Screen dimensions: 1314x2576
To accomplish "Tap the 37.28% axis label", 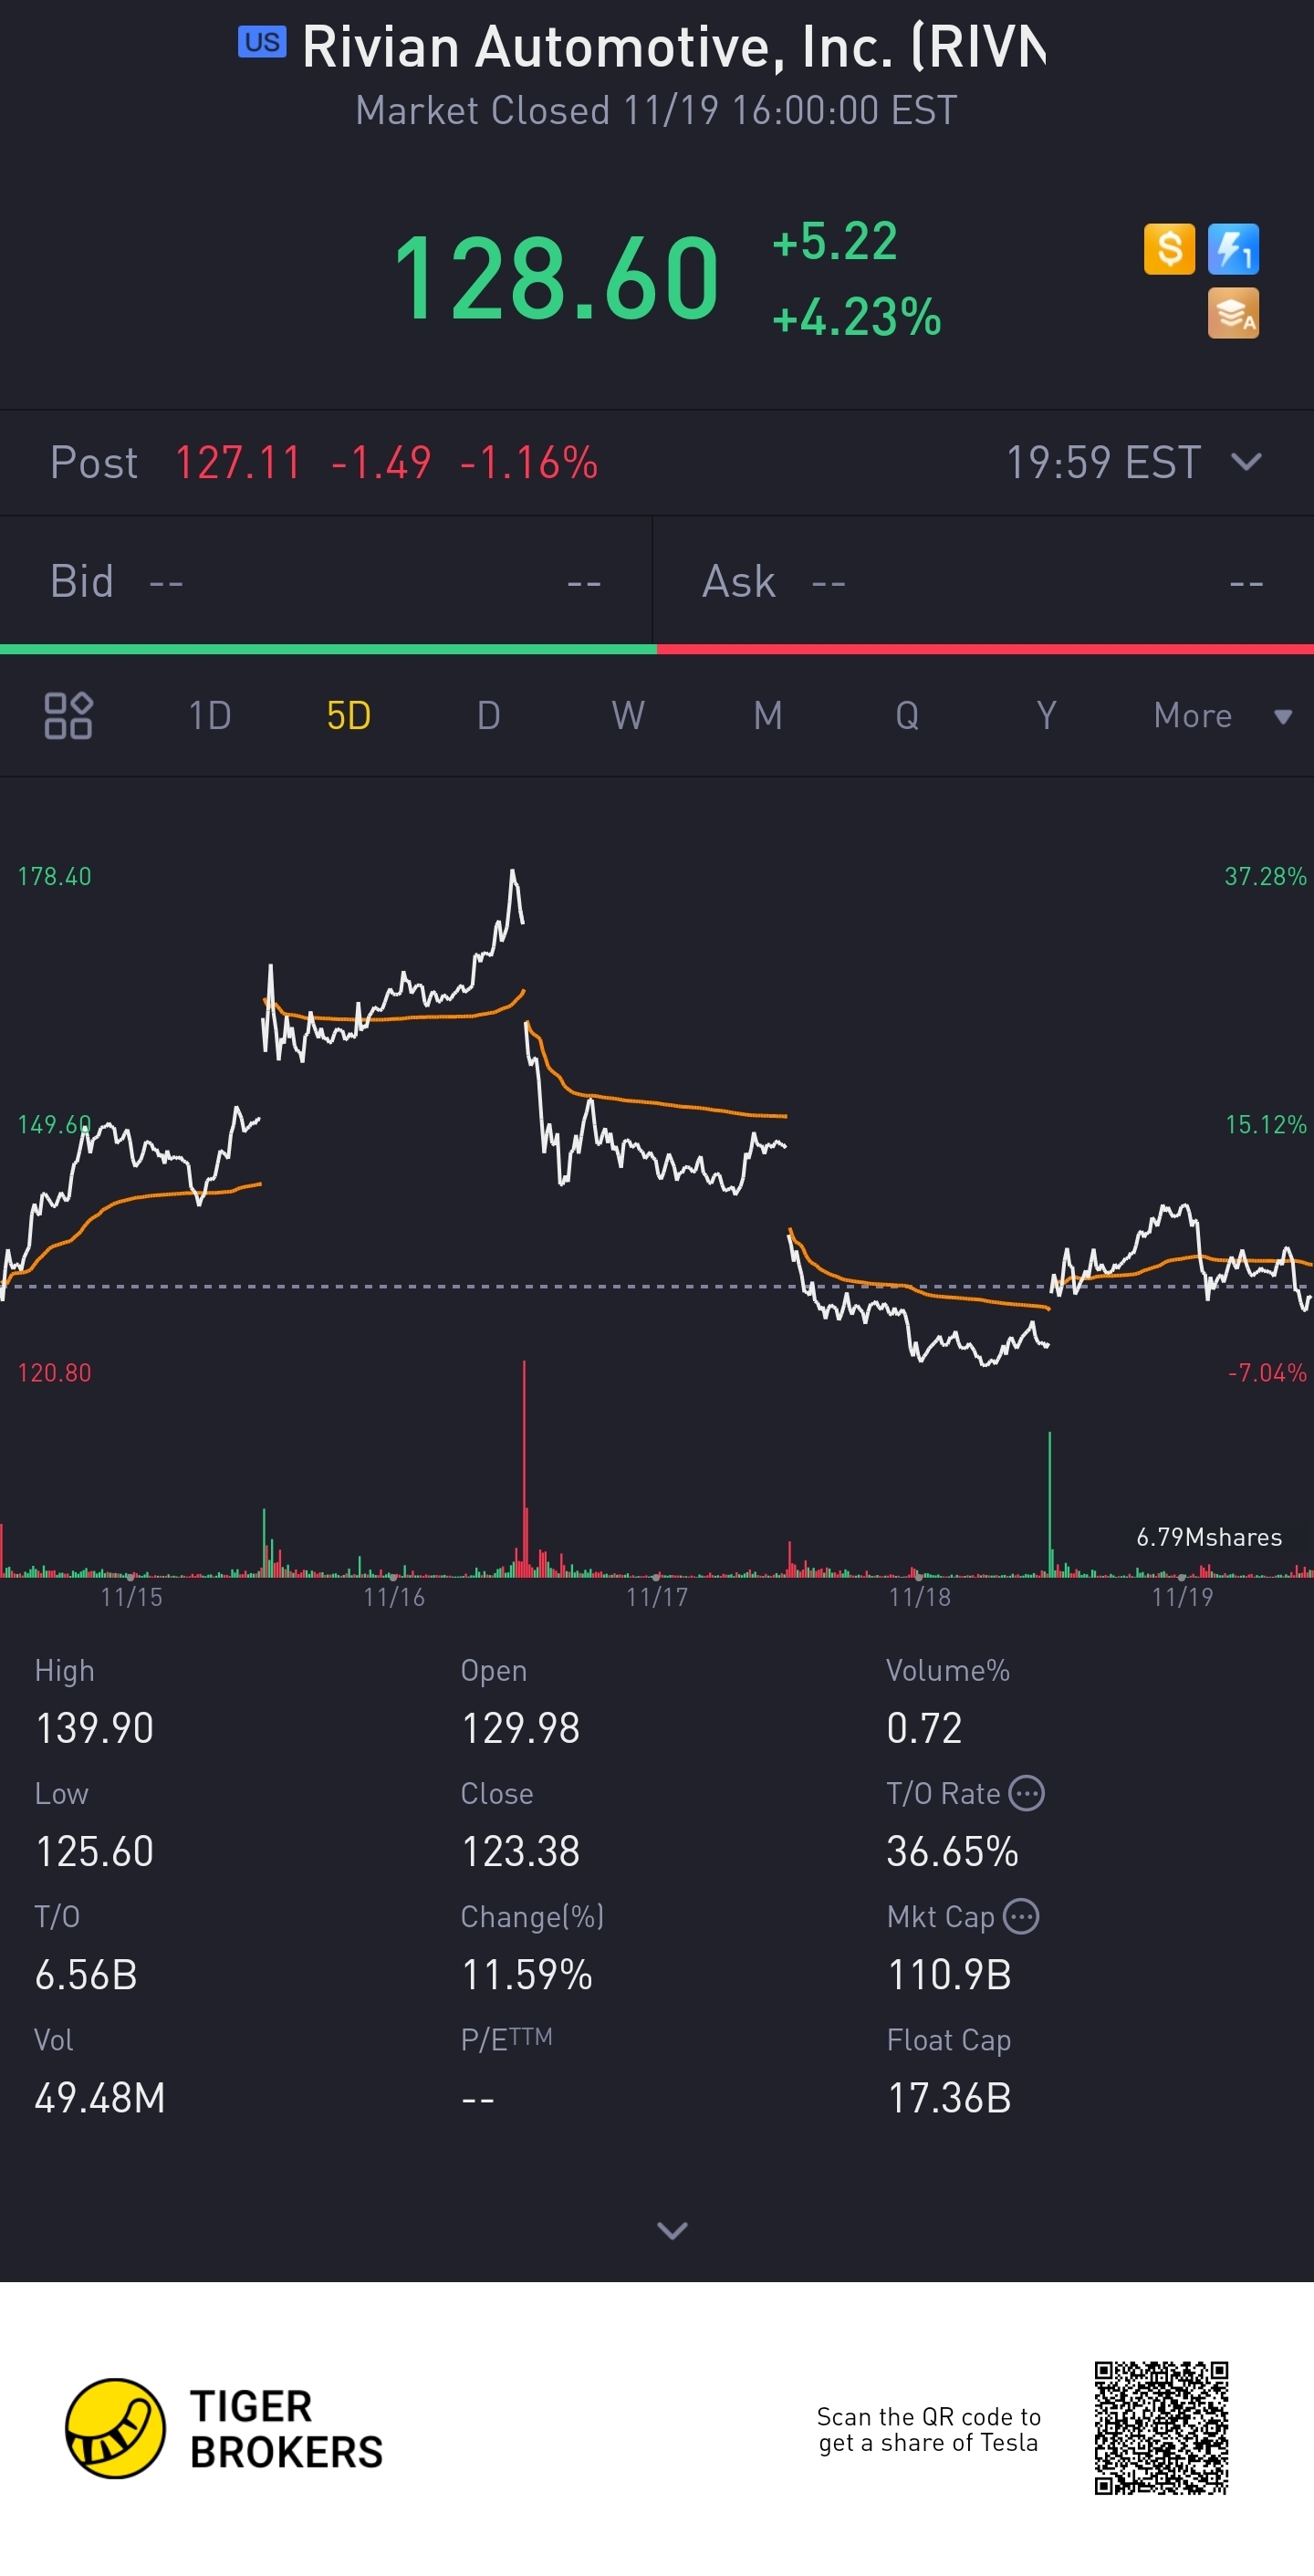I will (1265, 876).
